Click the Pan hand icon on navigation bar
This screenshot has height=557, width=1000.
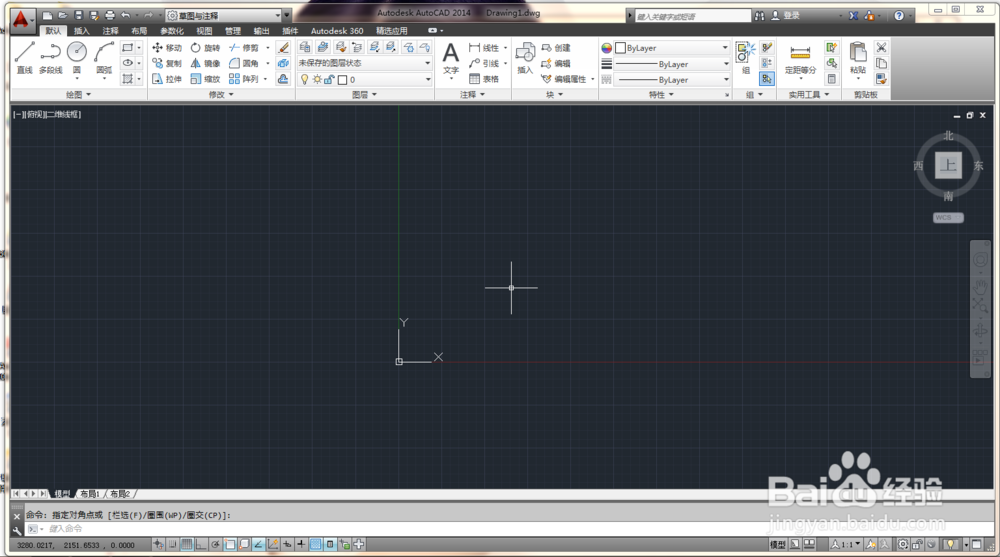tap(980, 285)
